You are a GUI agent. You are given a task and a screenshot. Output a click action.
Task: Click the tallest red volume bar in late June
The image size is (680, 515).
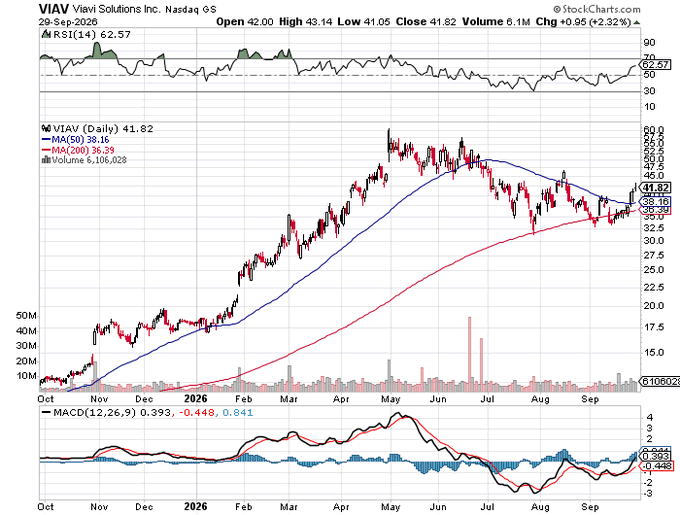coord(469,354)
